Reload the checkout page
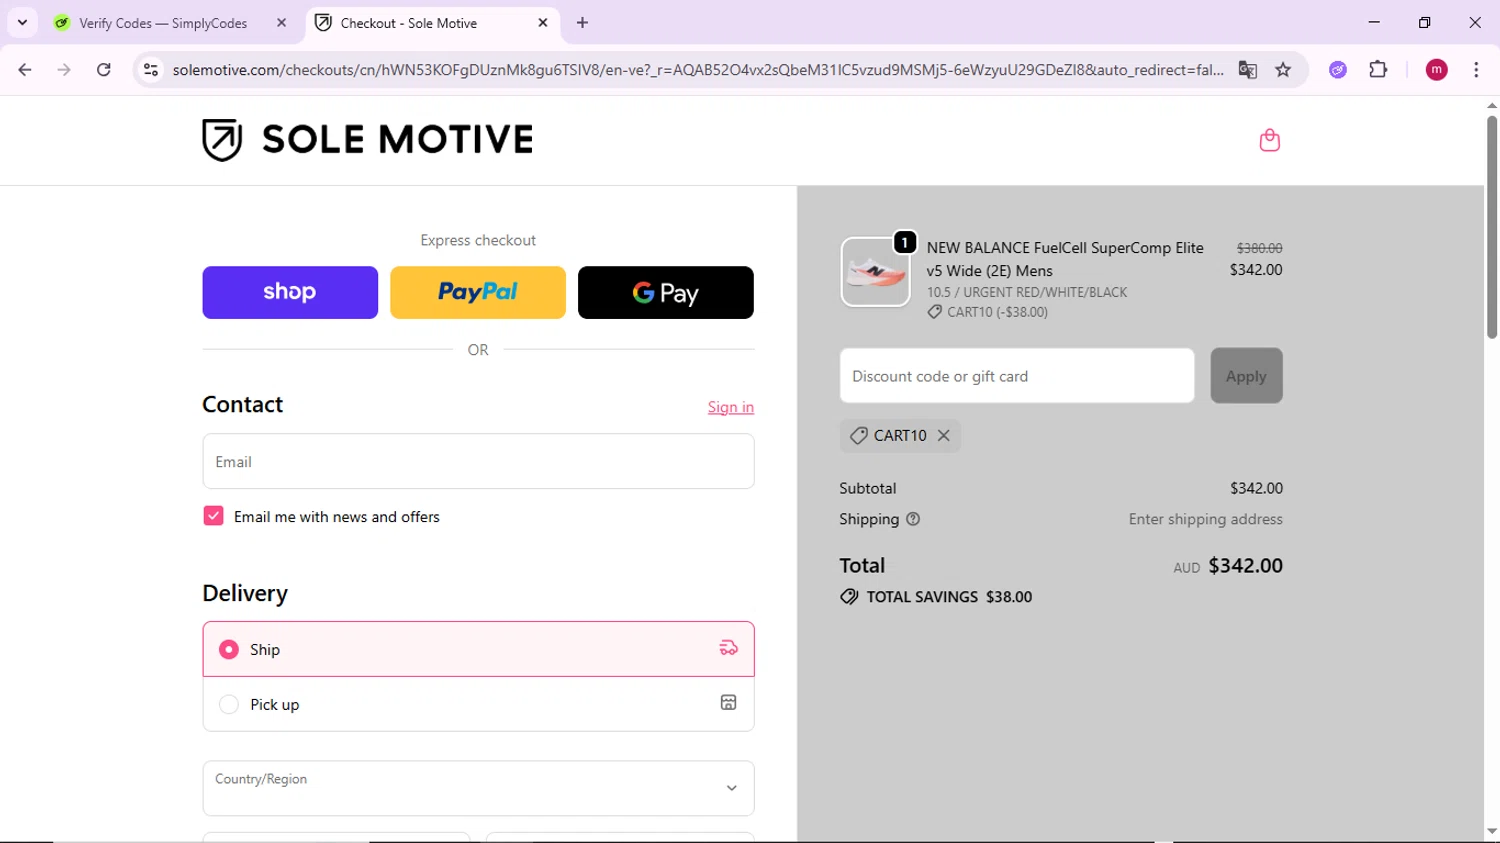The width and height of the screenshot is (1500, 843). pos(103,70)
